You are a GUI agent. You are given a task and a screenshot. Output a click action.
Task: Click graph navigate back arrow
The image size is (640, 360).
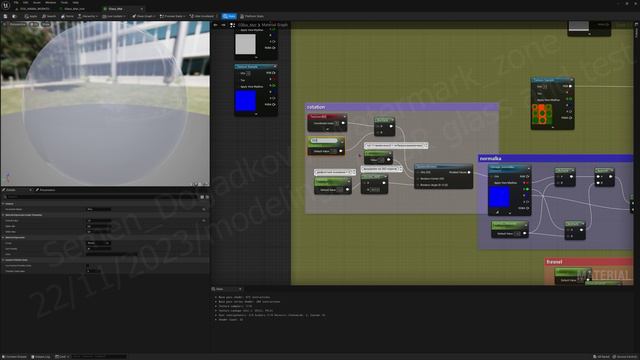coord(216,25)
